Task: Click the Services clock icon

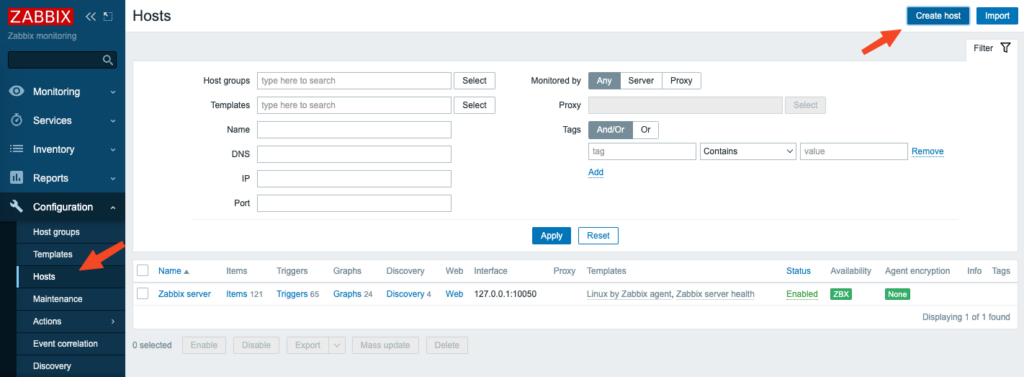Action: (x=17, y=120)
